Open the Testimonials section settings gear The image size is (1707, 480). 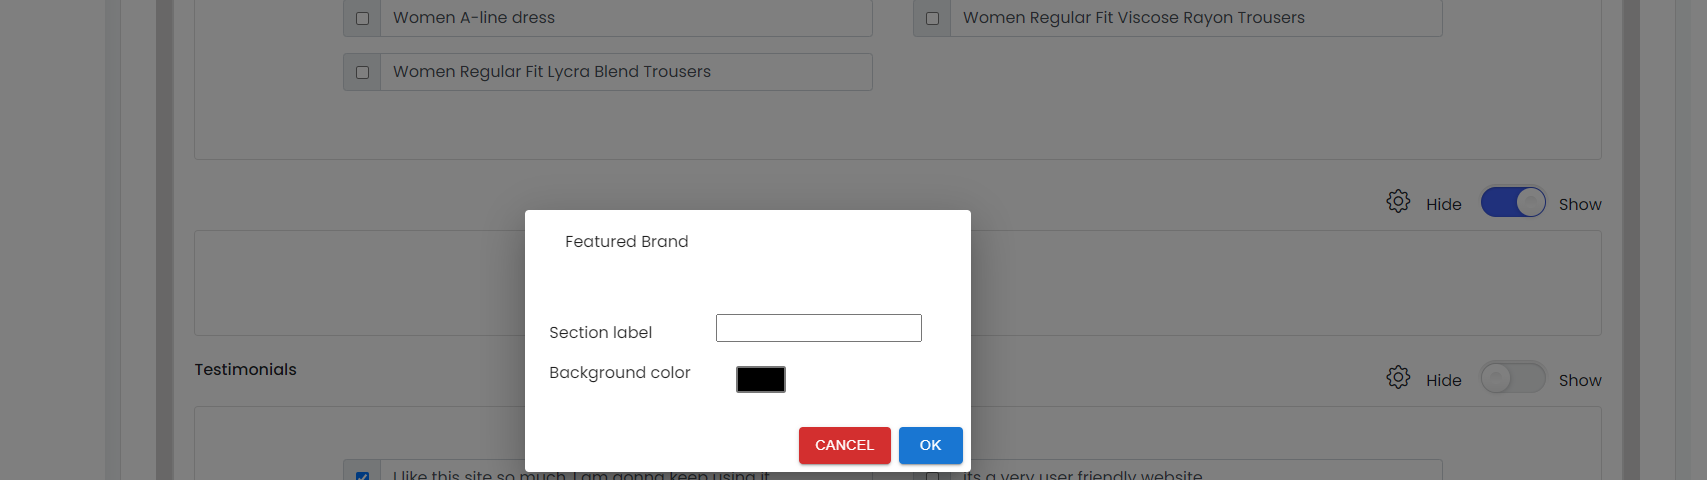(x=1398, y=377)
